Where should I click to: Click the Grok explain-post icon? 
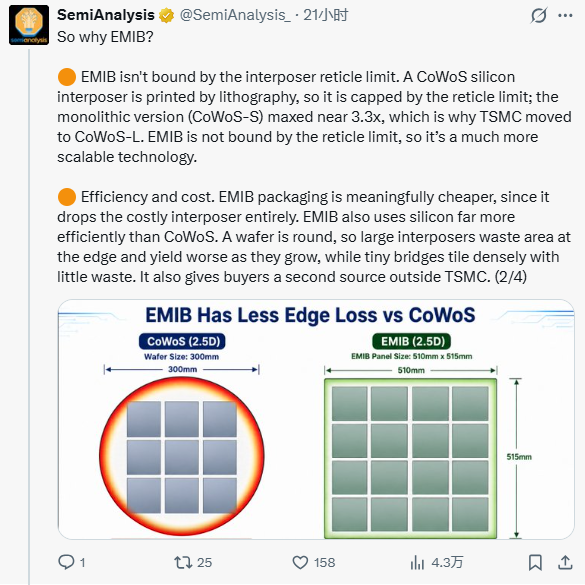click(x=538, y=16)
